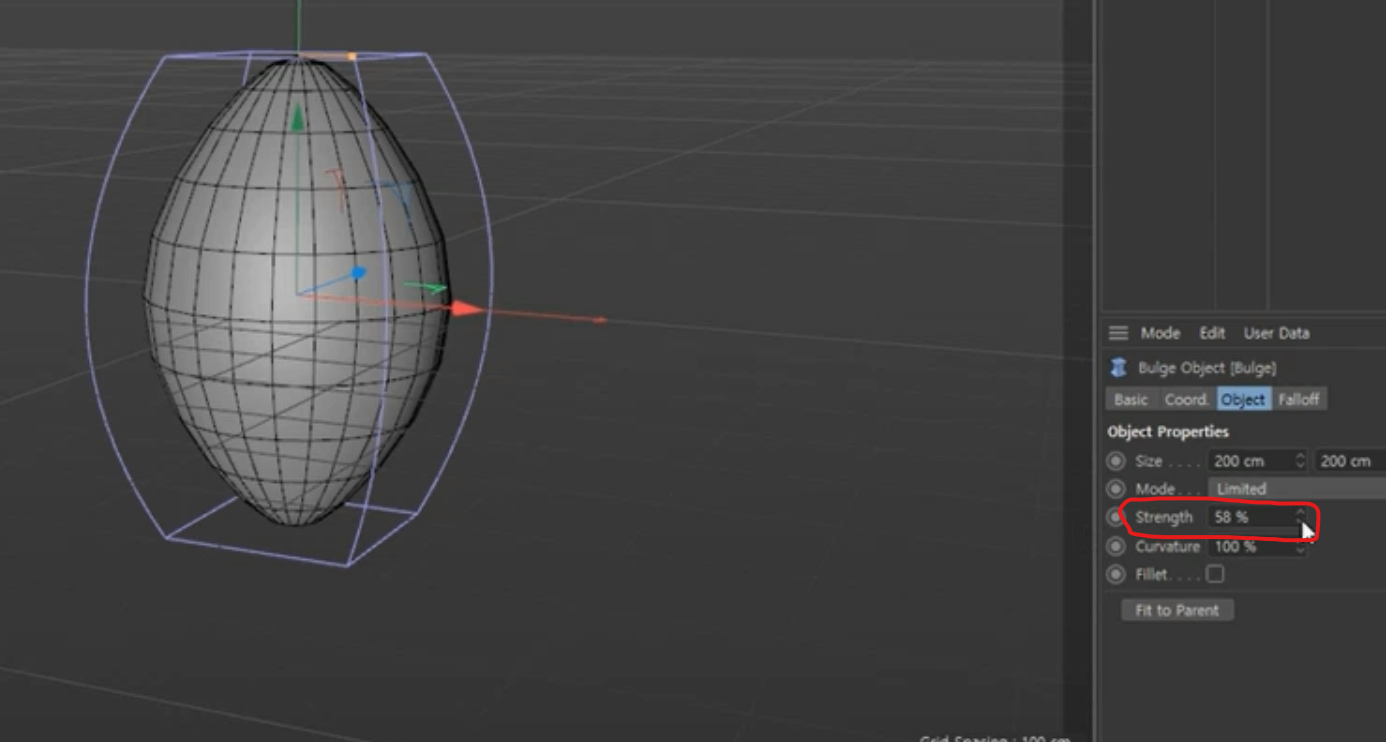Click the Object Properties heading

[1168, 431]
